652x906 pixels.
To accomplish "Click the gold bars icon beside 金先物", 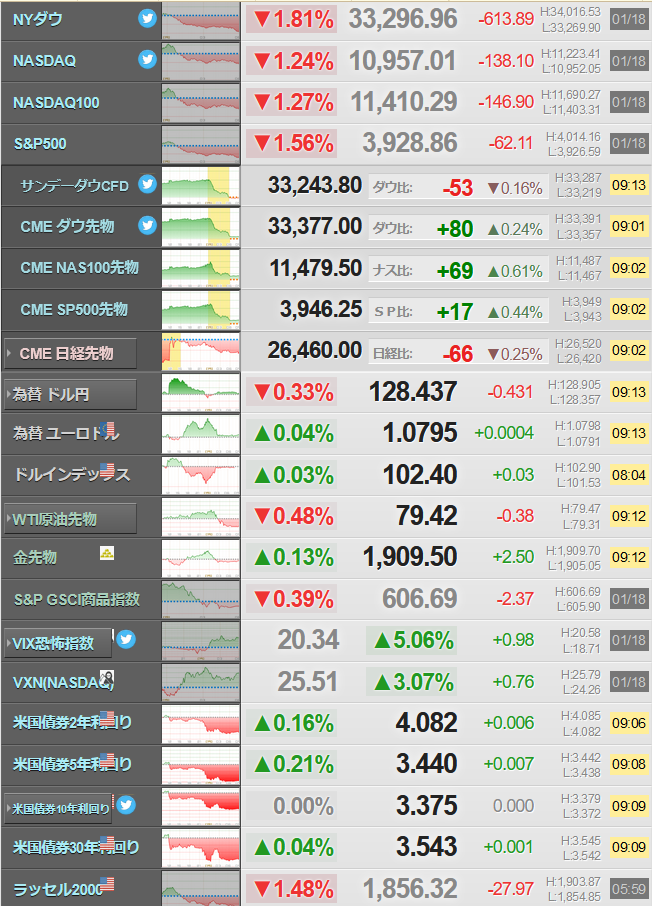I will [107, 553].
